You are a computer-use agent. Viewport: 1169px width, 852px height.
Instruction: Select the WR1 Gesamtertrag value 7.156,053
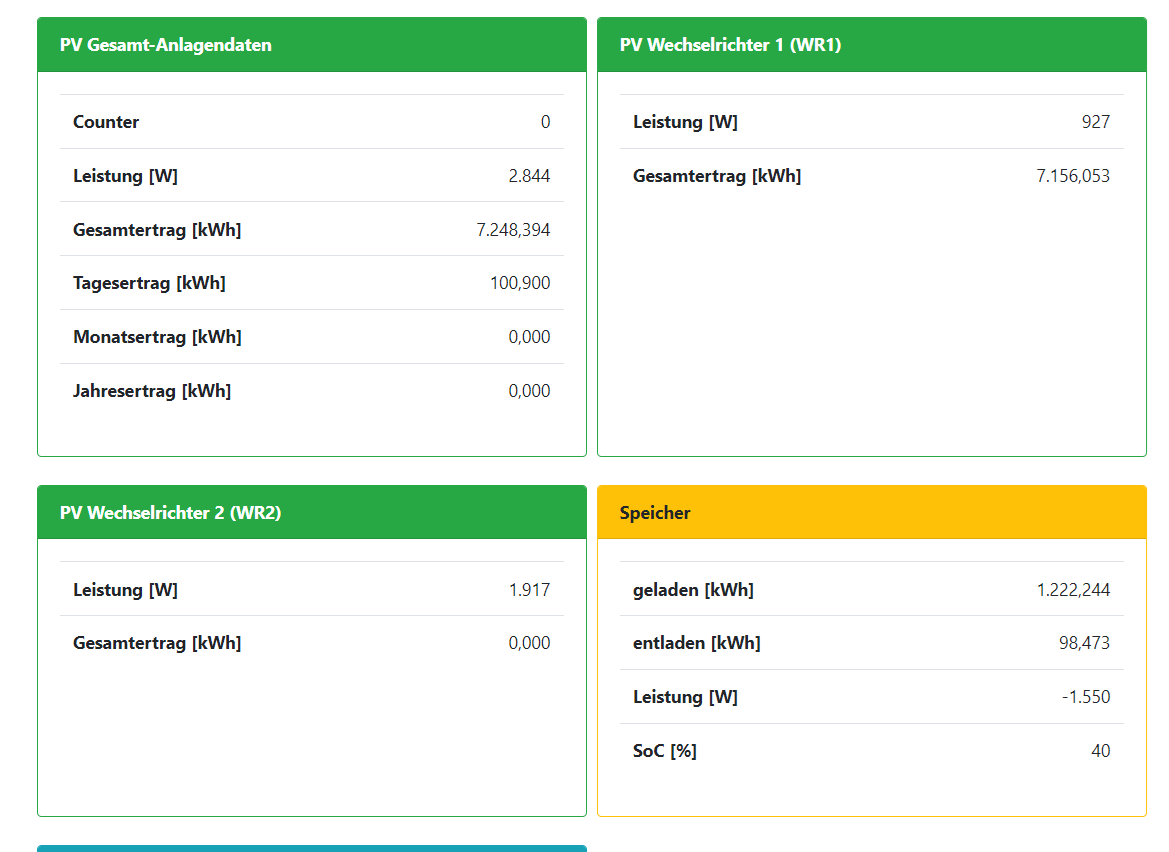pos(1073,176)
